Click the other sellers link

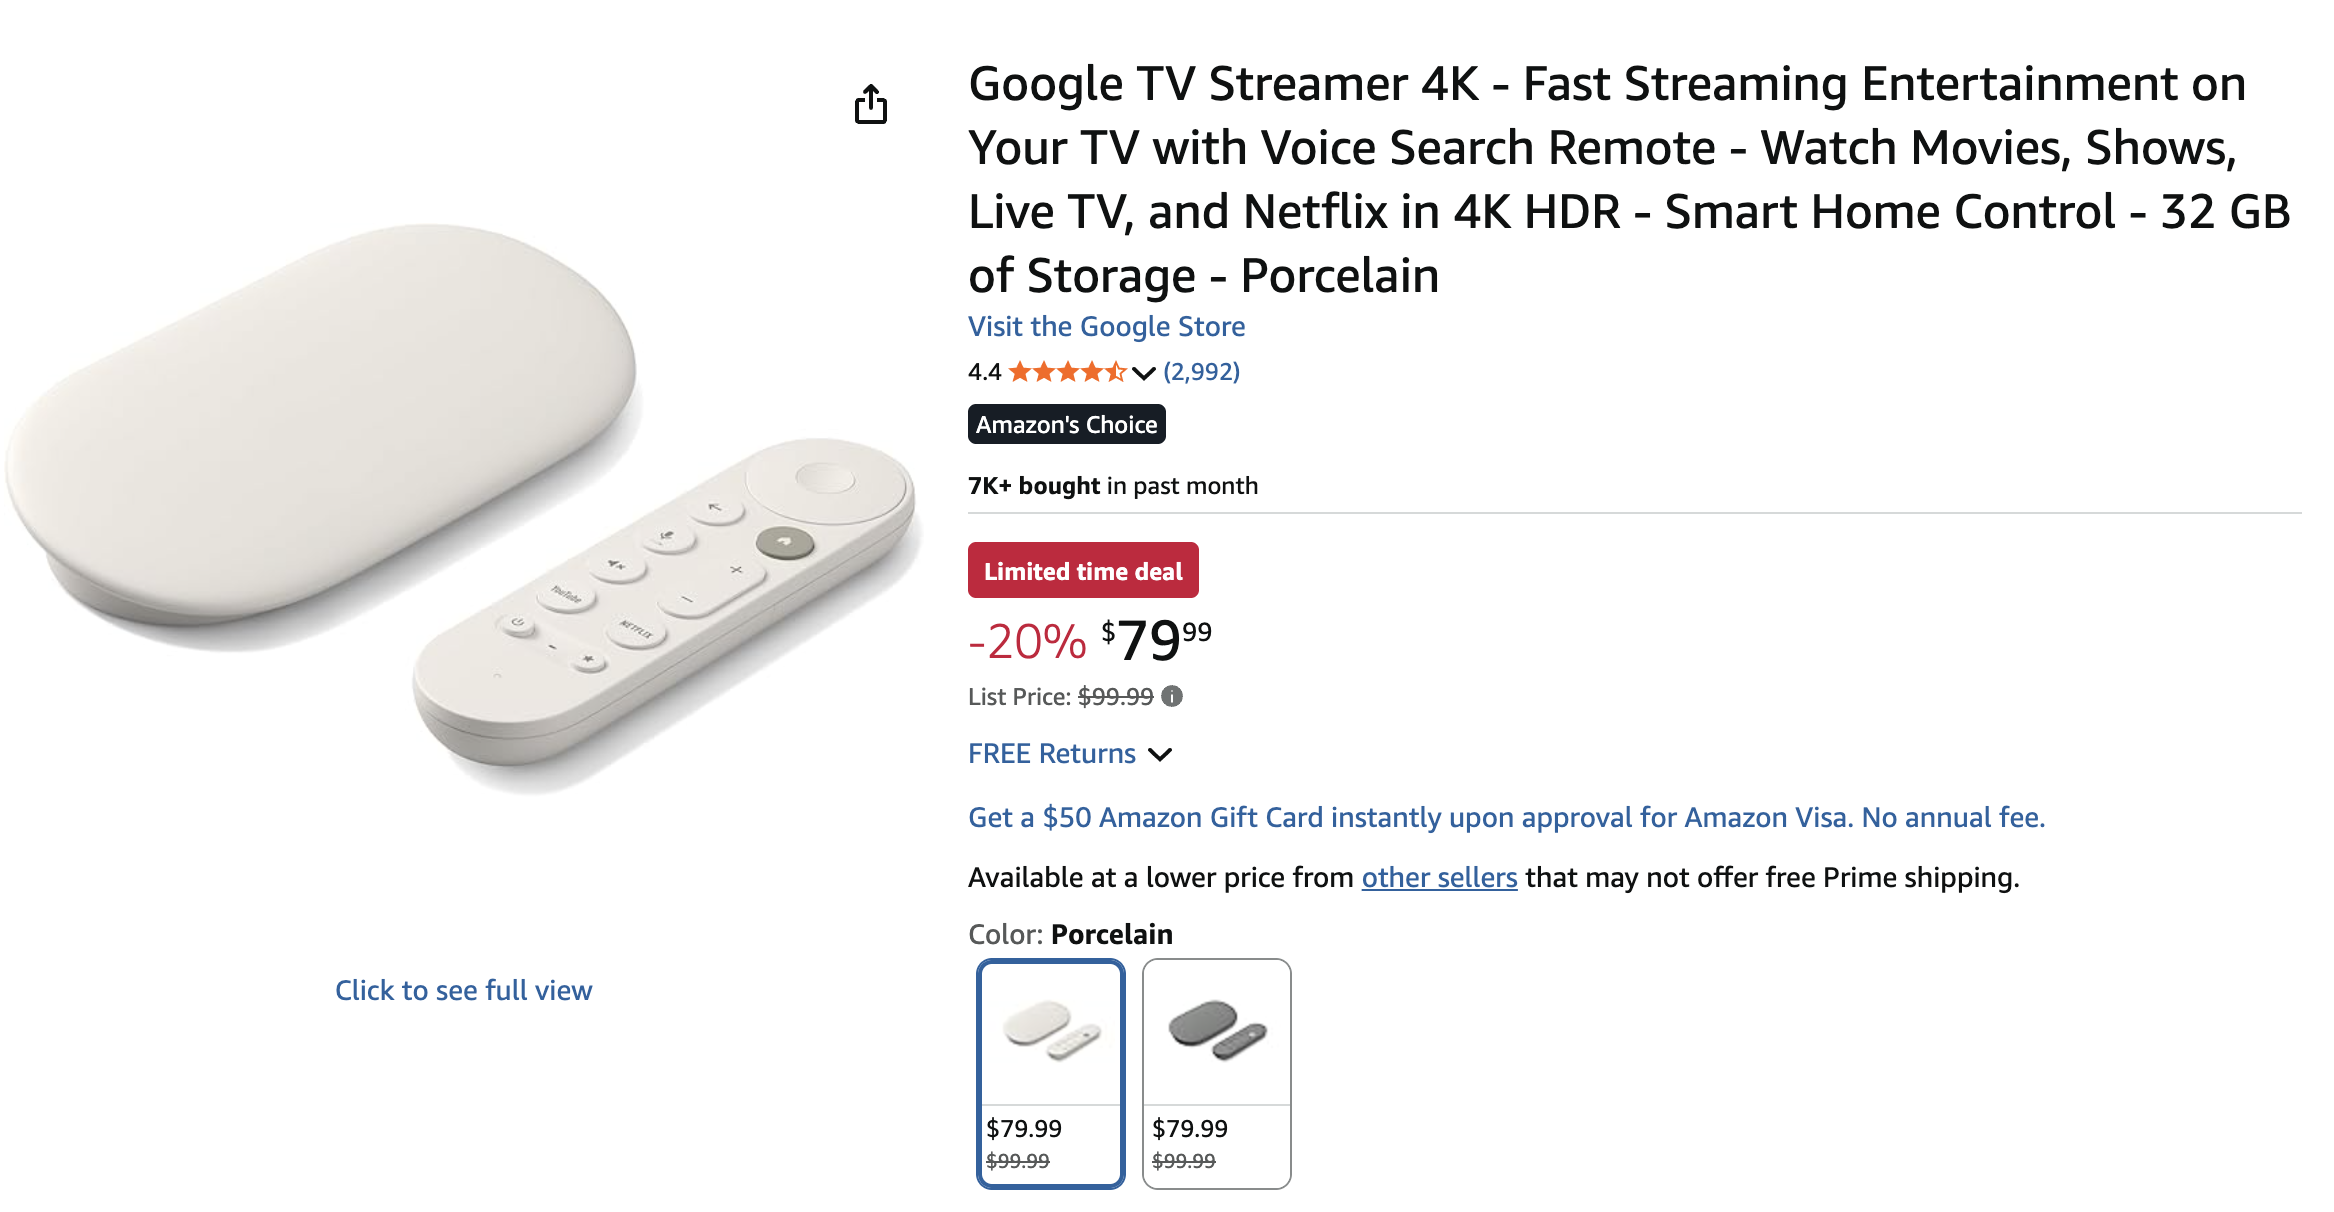(1438, 877)
